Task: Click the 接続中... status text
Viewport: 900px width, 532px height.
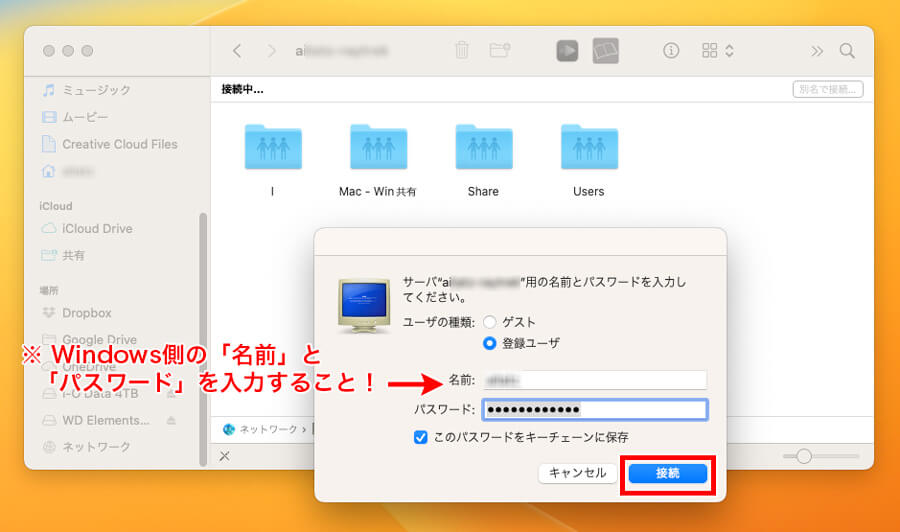Action: coord(242,90)
